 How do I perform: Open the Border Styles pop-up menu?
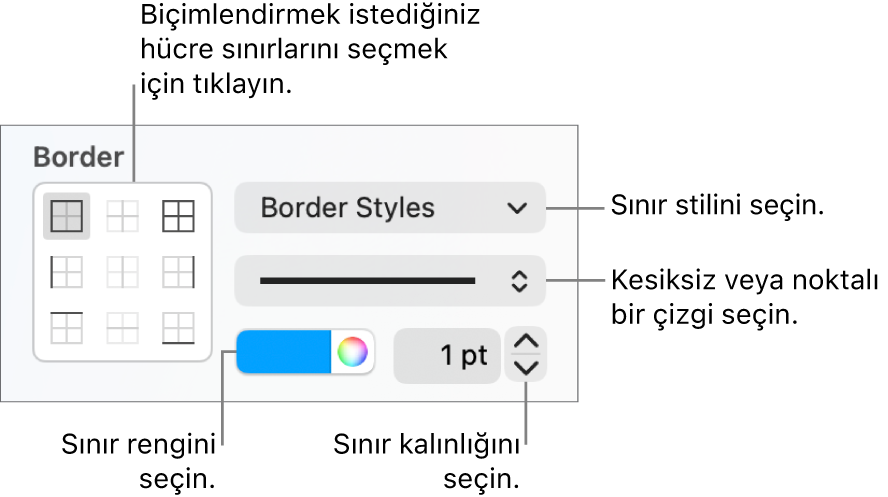(x=390, y=208)
